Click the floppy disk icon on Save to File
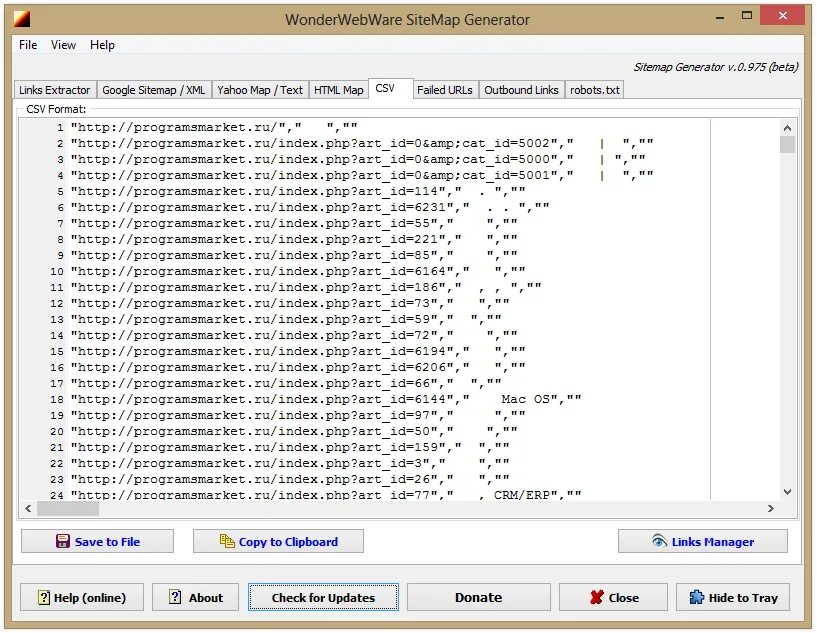Viewport: 817px width, 633px height. 63,541
